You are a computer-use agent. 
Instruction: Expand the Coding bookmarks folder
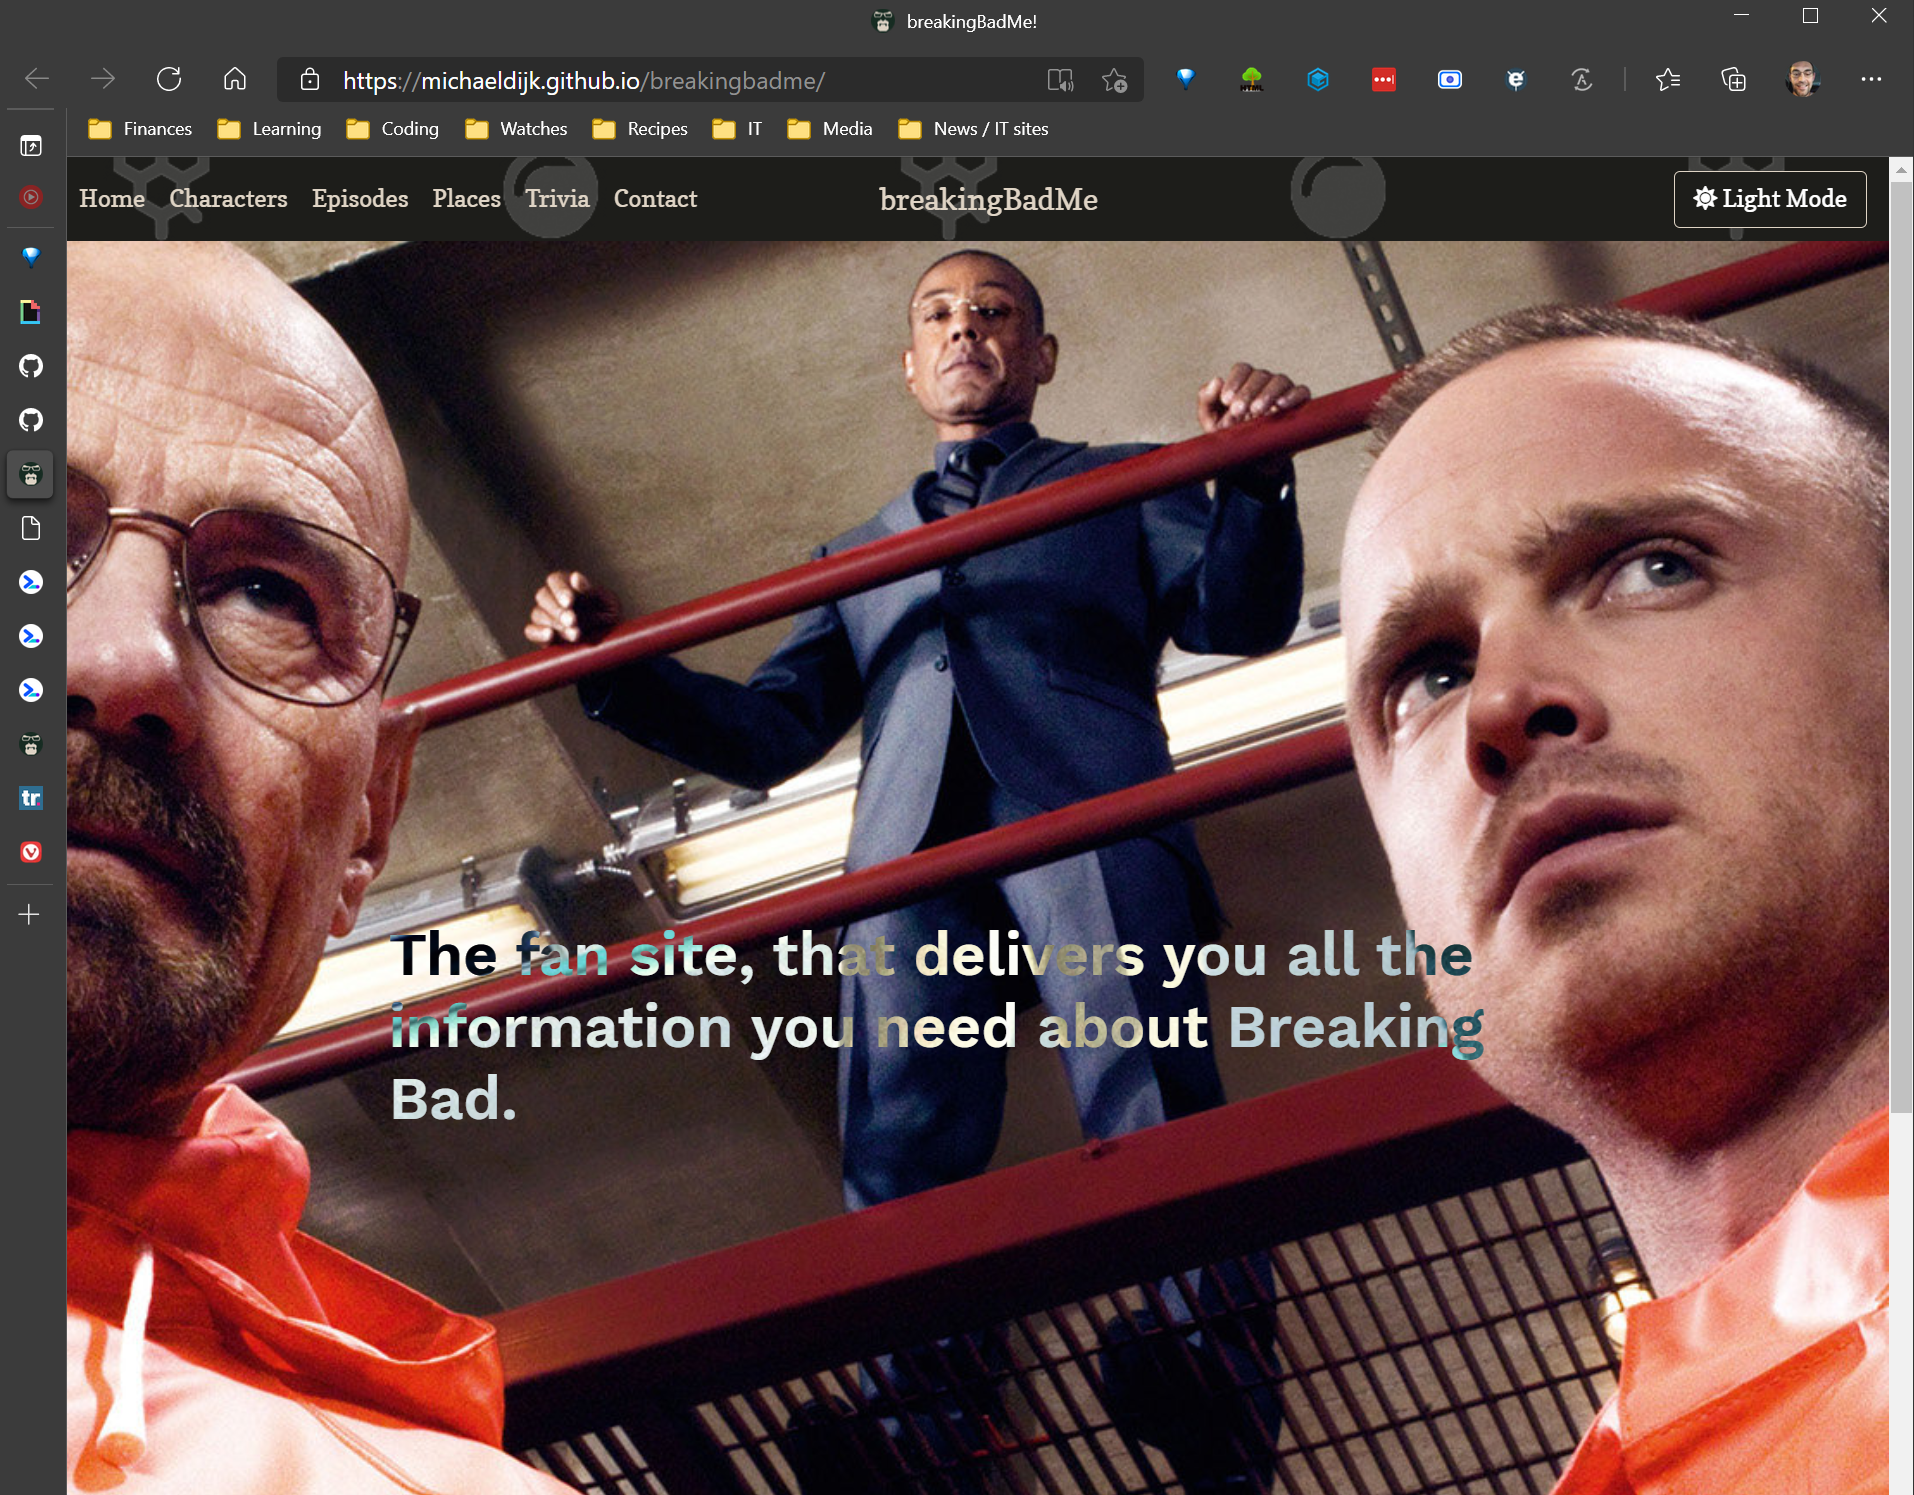[x=392, y=129]
